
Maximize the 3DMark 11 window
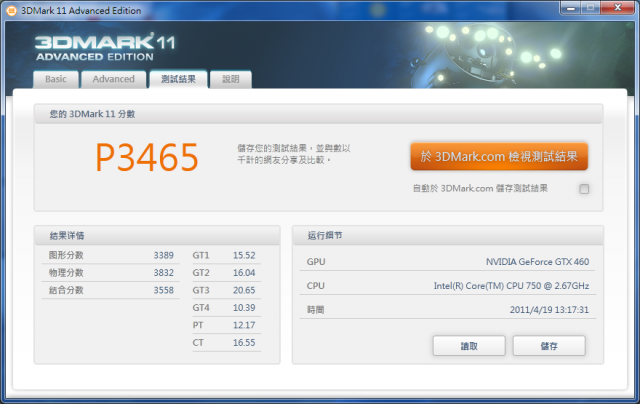point(590,8)
